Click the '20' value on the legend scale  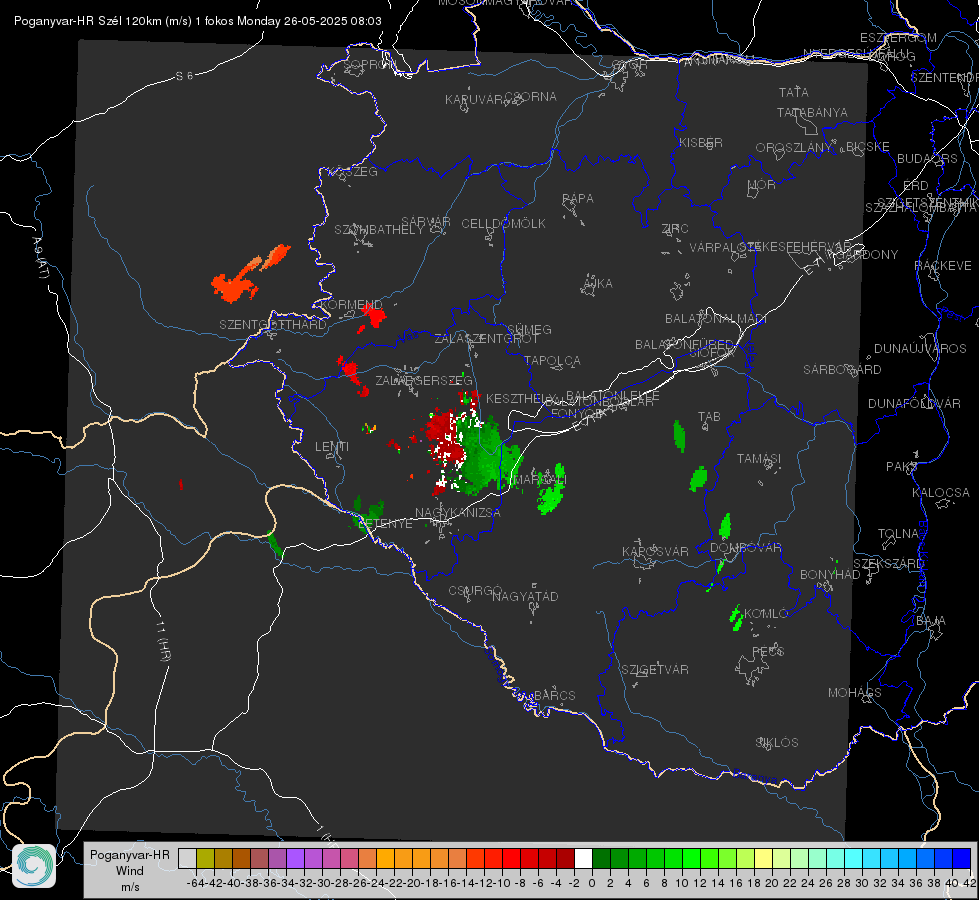click(772, 883)
